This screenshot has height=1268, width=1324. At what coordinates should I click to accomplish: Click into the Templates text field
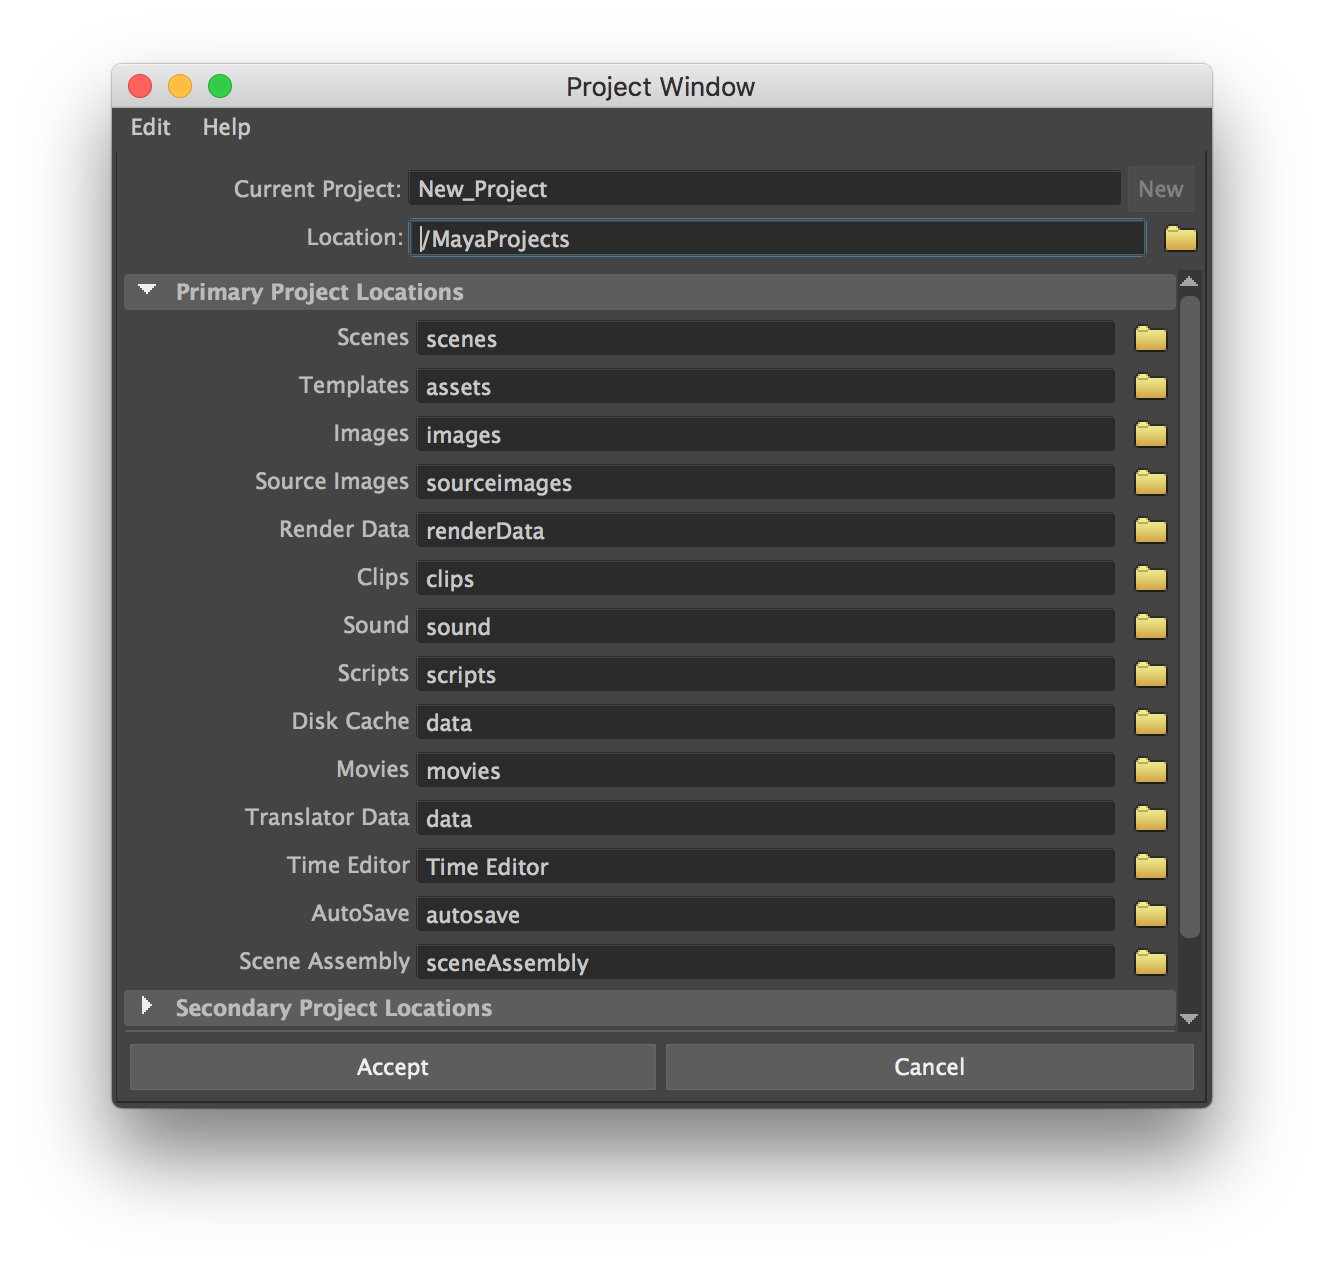click(765, 387)
